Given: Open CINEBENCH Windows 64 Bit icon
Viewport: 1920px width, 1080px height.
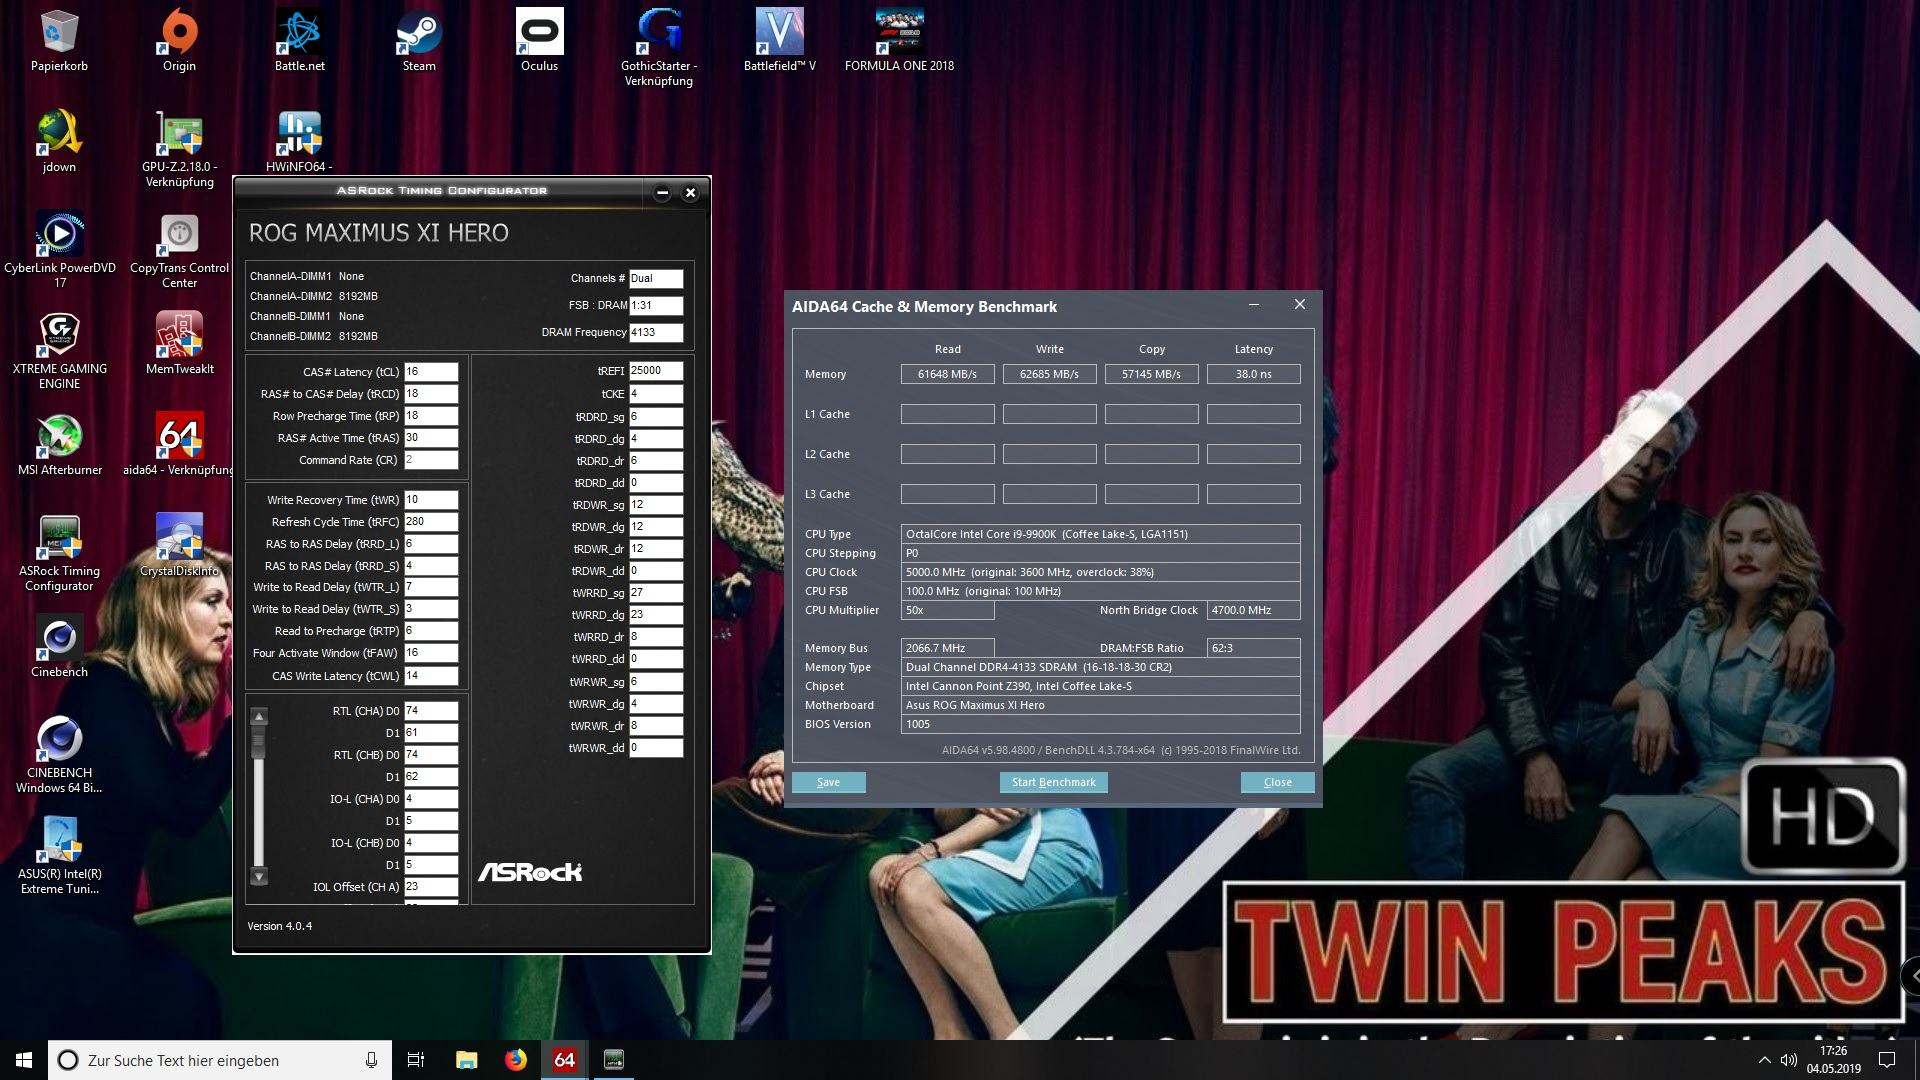Looking at the screenshot, I should coord(59,754).
